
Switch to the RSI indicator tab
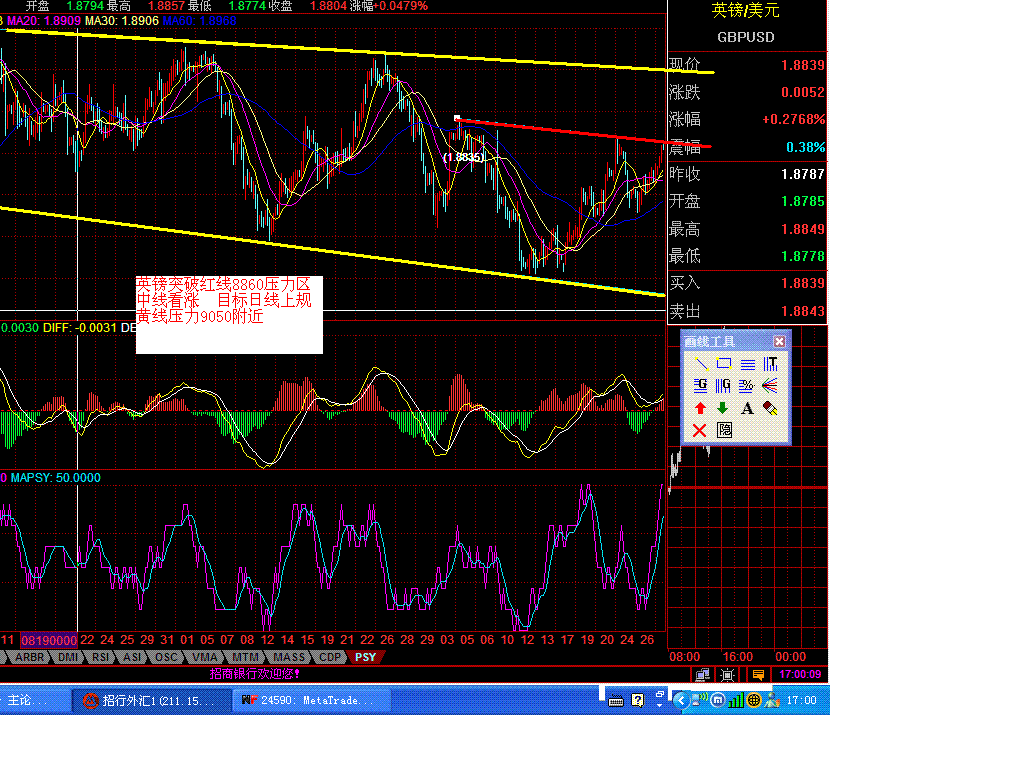(100, 657)
